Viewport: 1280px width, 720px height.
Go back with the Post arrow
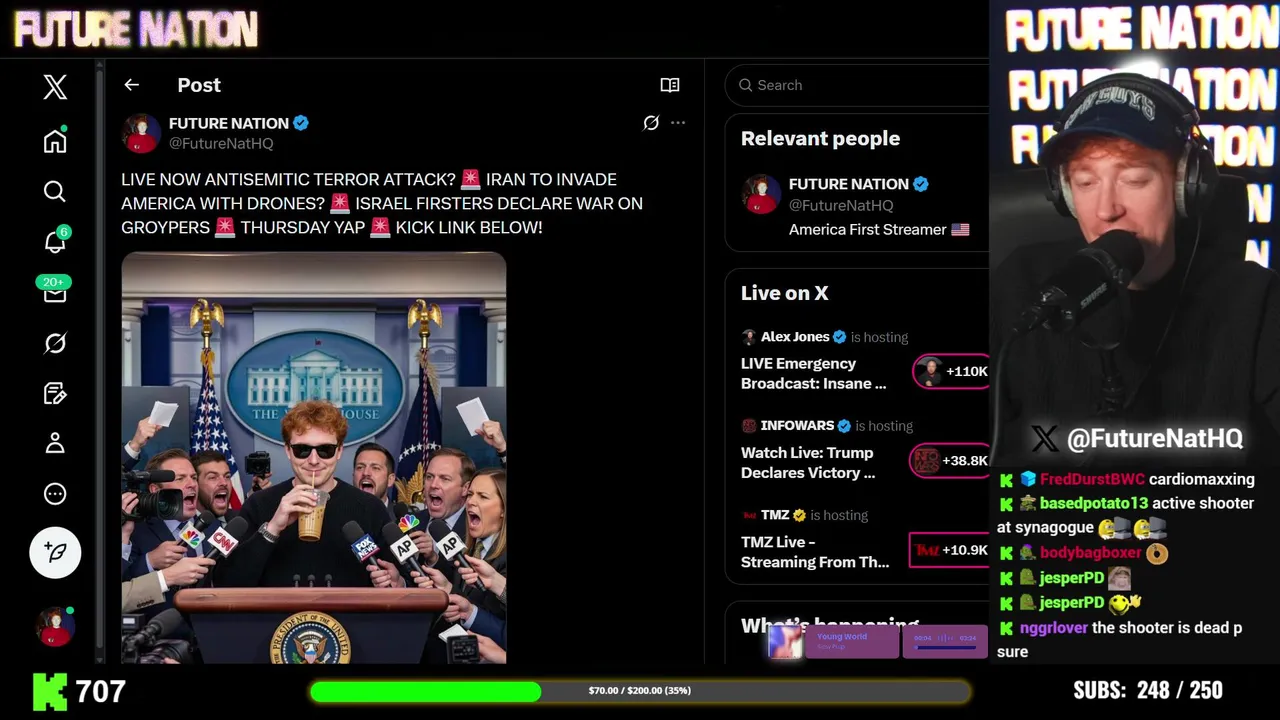click(x=132, y=85)
